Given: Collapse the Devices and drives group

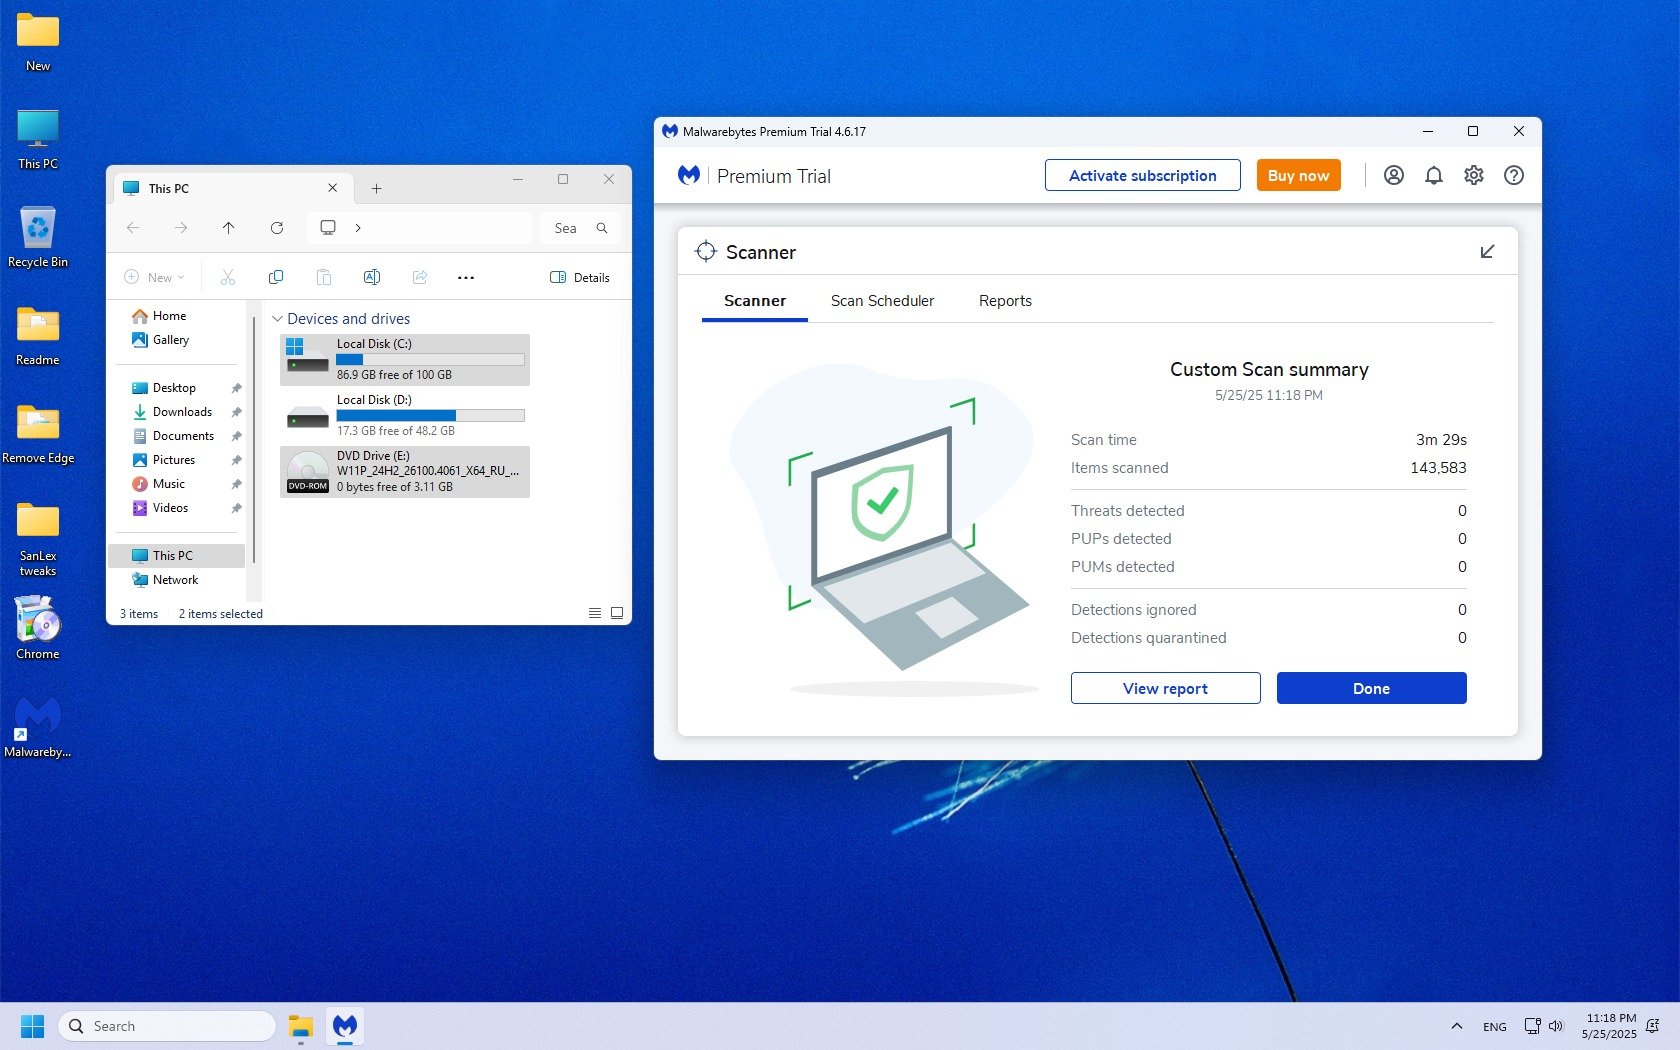Looking at the screenshot, I should pos(277,319).
